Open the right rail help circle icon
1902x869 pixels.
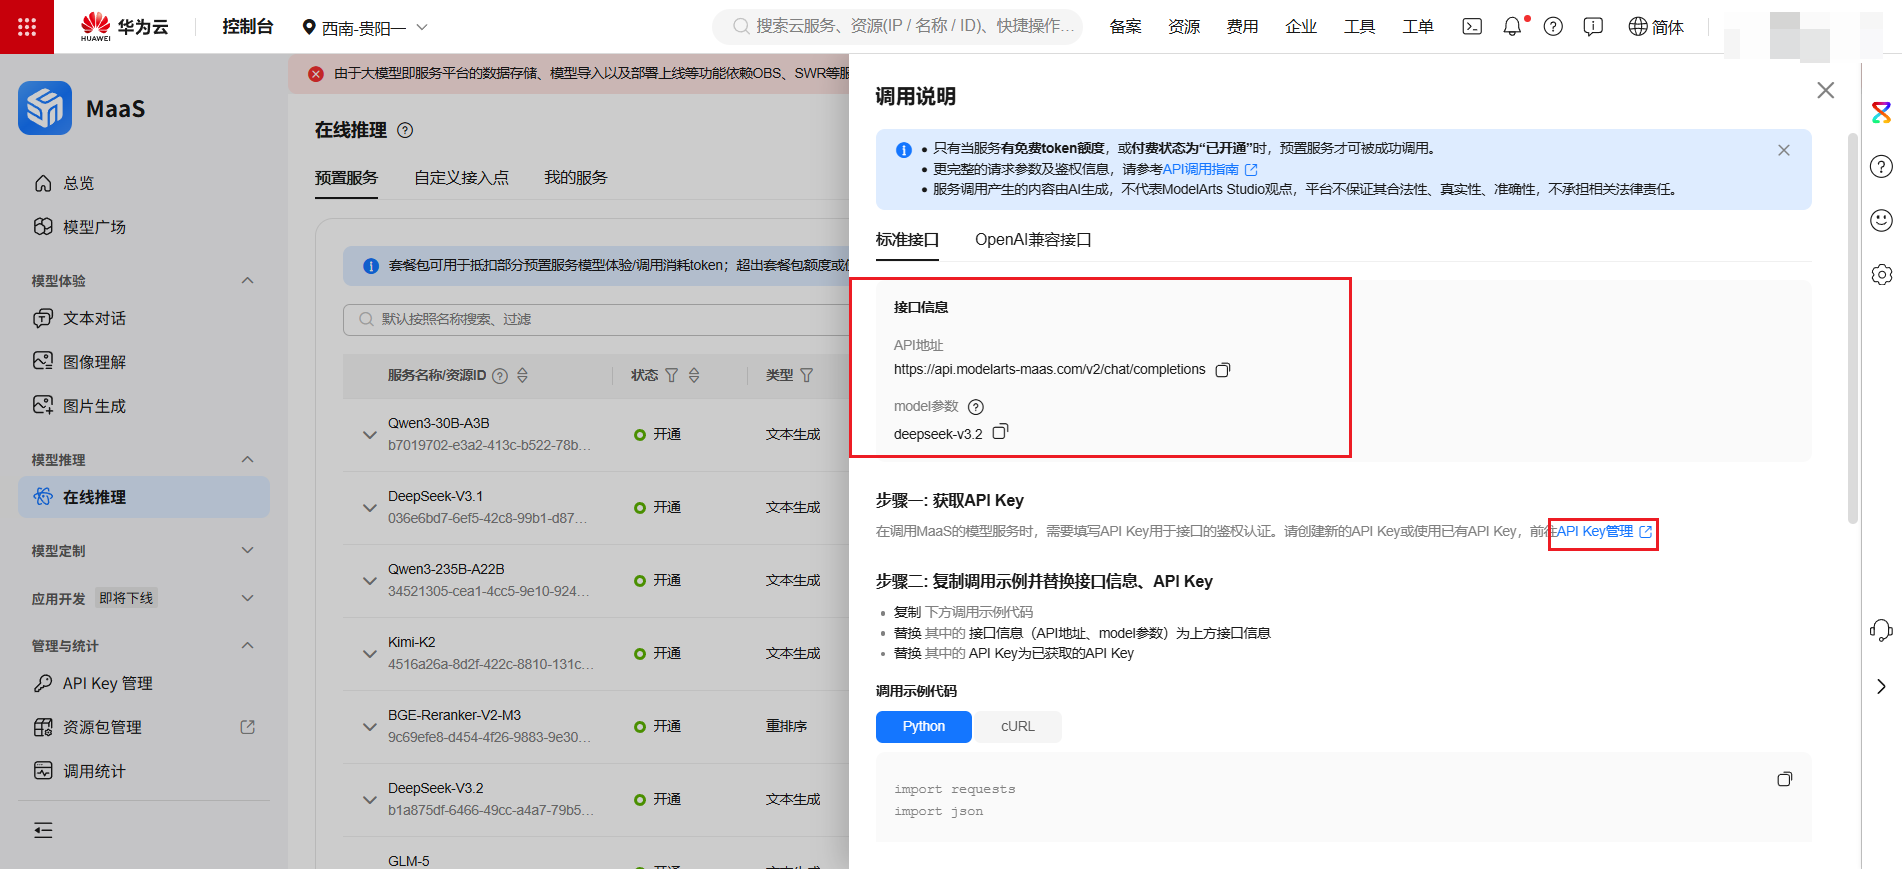[1881, 166]
